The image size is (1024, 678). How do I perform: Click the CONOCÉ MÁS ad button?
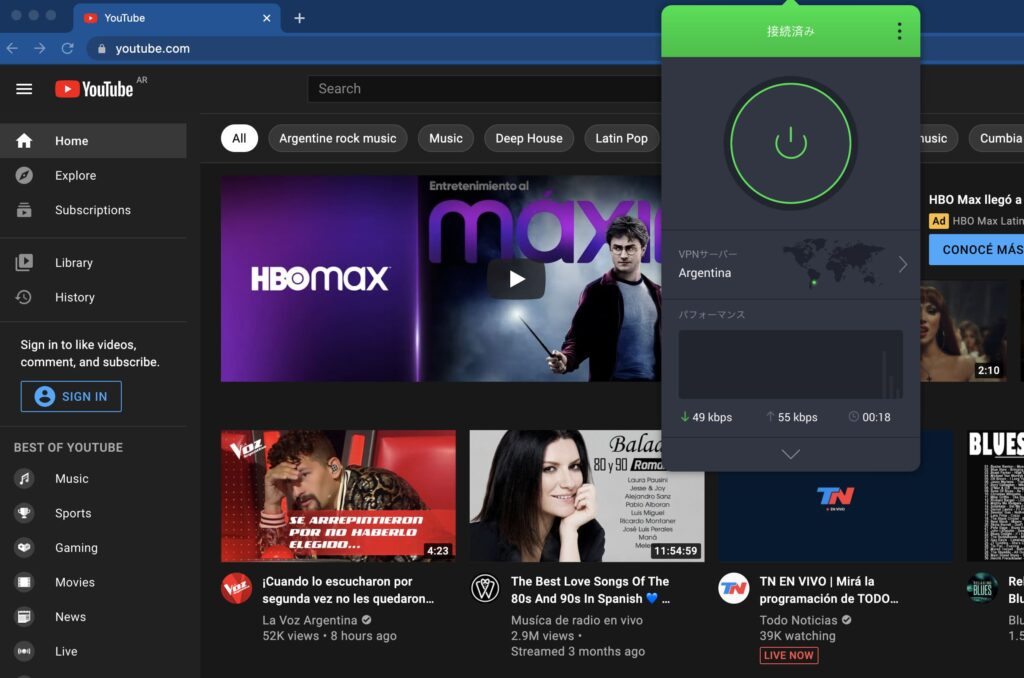(x=977, y=250)
